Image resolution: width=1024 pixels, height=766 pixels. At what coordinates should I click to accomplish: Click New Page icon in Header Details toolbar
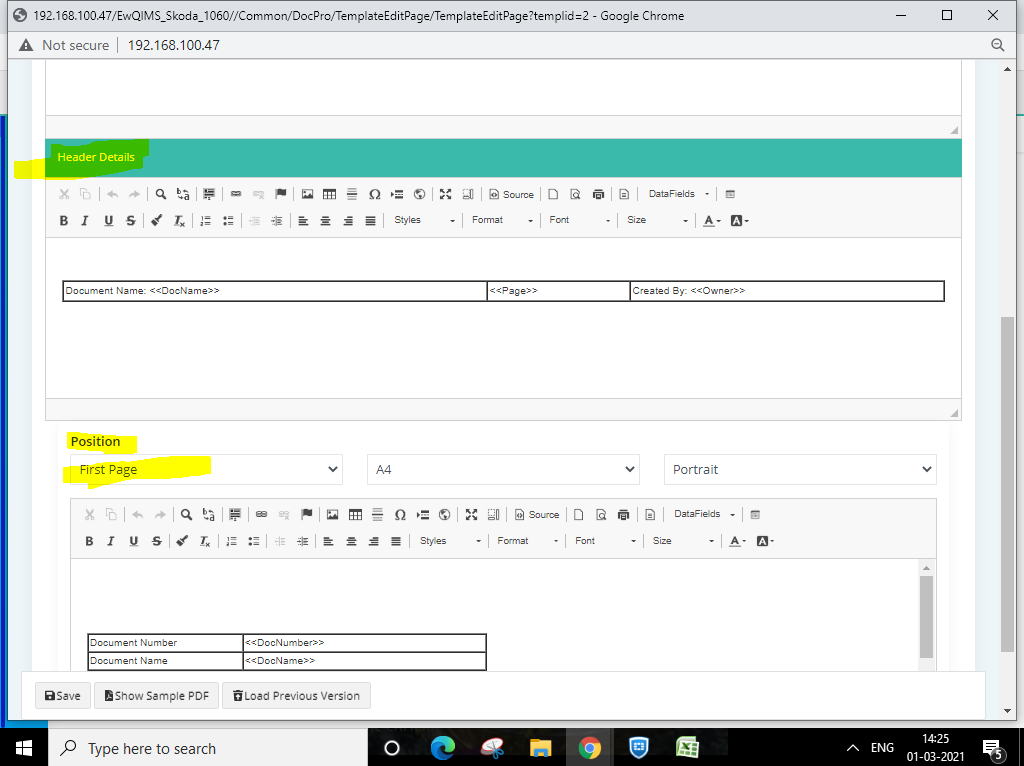pyautogui.click(x=553, y=194)
